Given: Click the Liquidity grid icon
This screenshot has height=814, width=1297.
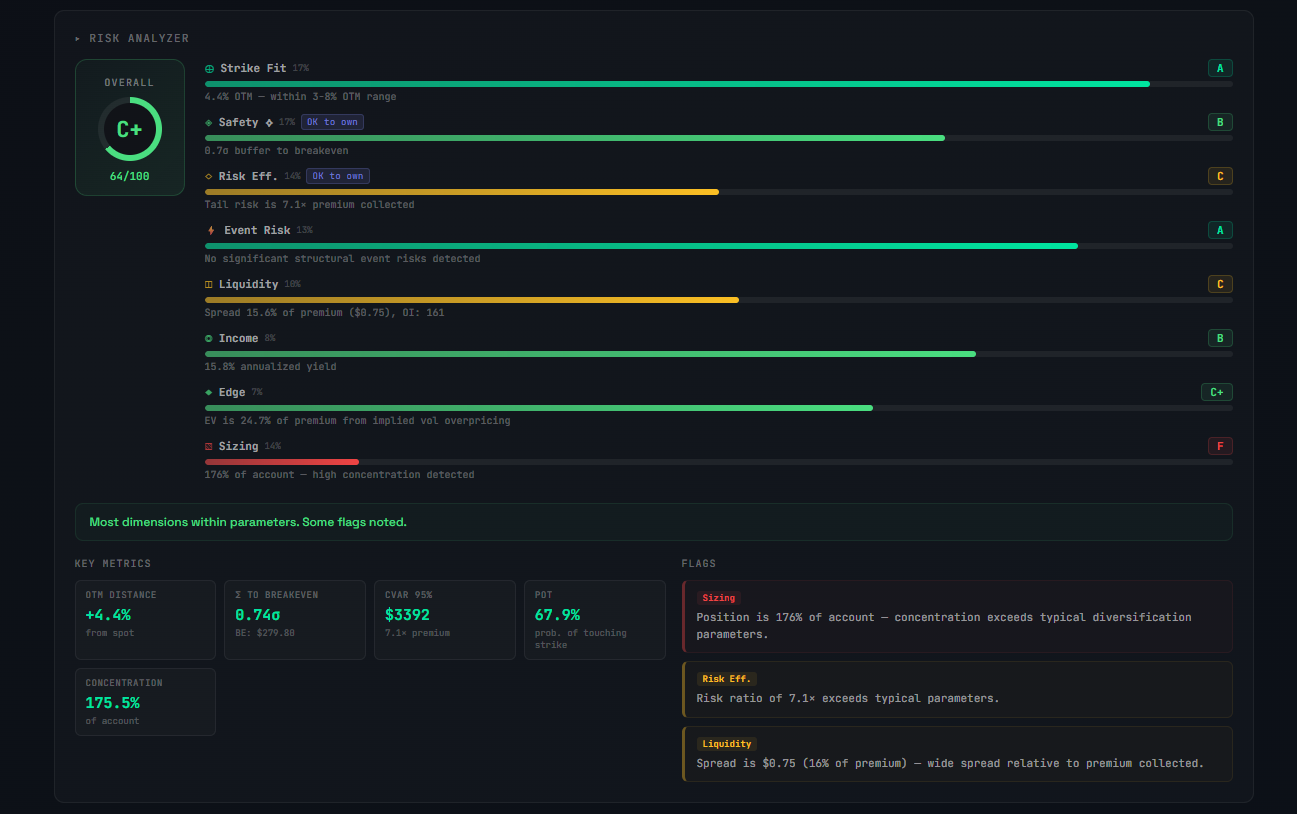Looking at the screenshot, I should point(208,284).
